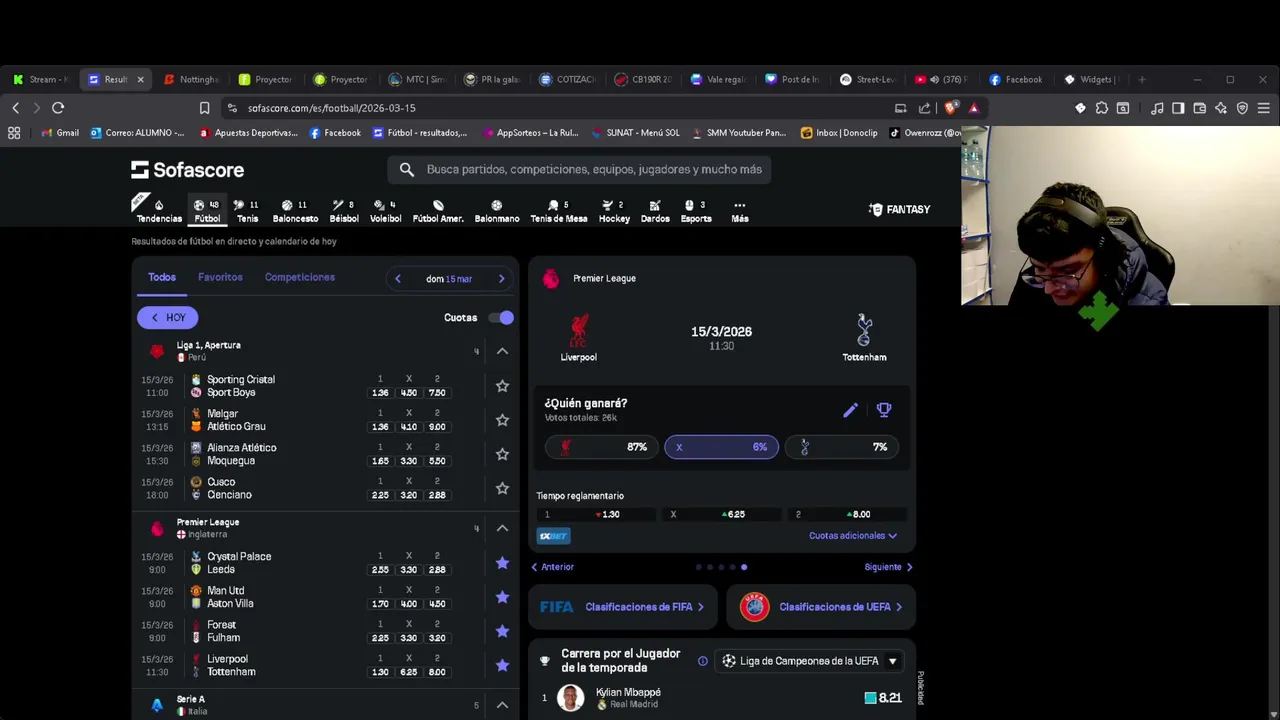
Task: Toggle the Cuotas switch
Action: coord(501,318)
